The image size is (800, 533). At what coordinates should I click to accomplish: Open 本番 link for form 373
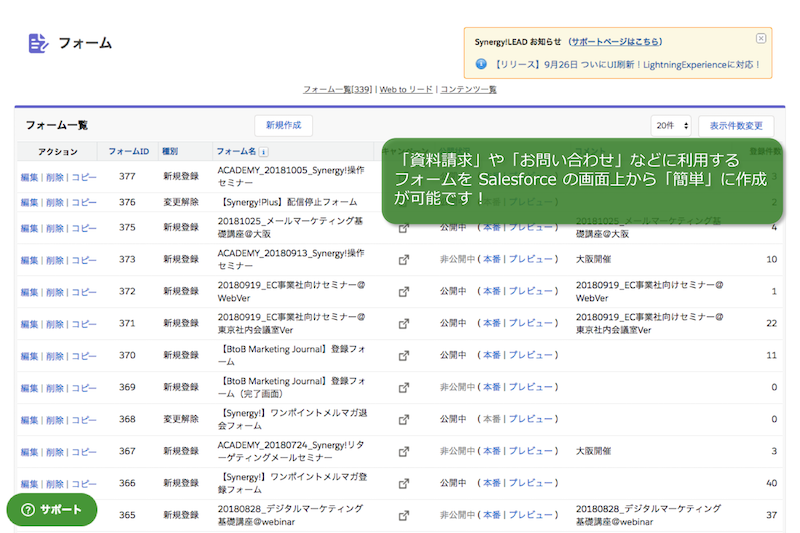(x=492, y=259)
